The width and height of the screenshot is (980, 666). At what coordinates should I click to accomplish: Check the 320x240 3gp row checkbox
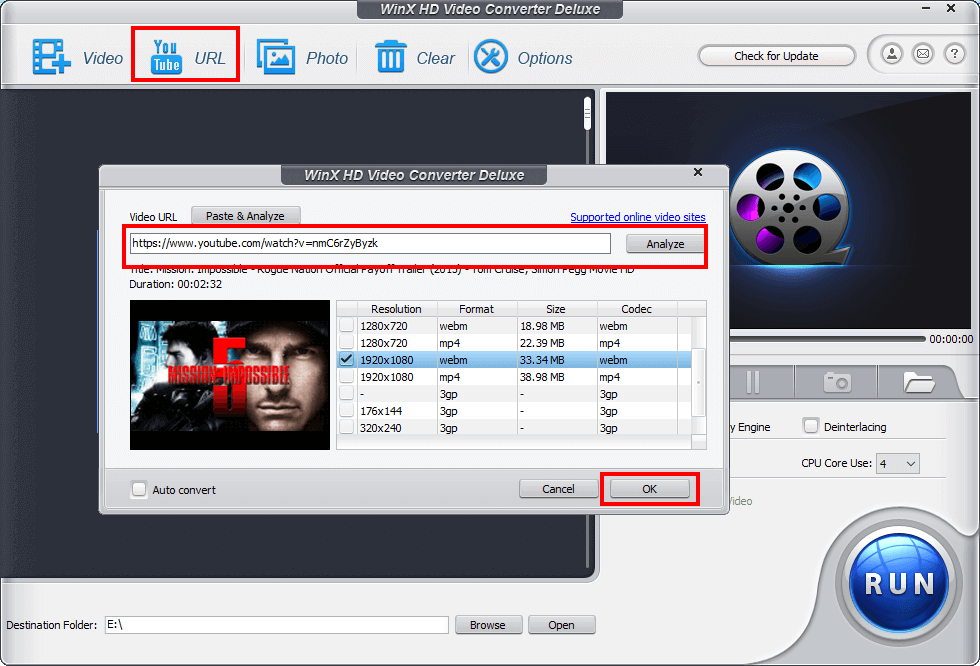pos(346,427)
